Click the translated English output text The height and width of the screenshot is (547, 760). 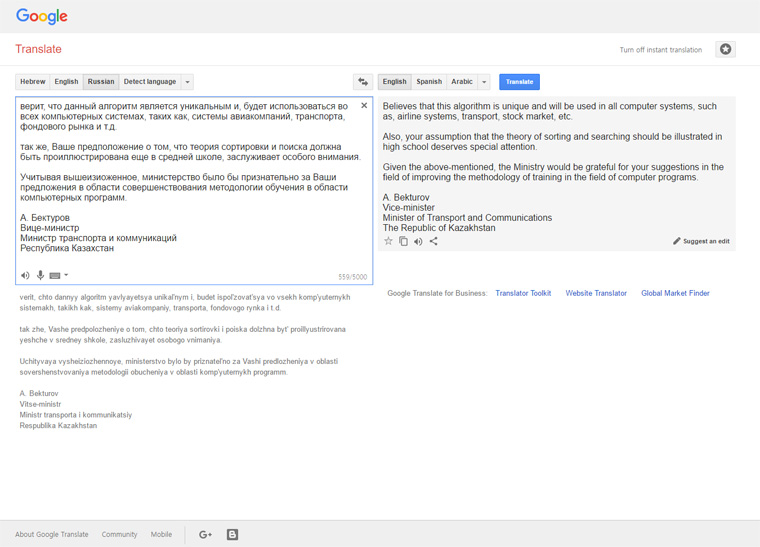(553, 167)
